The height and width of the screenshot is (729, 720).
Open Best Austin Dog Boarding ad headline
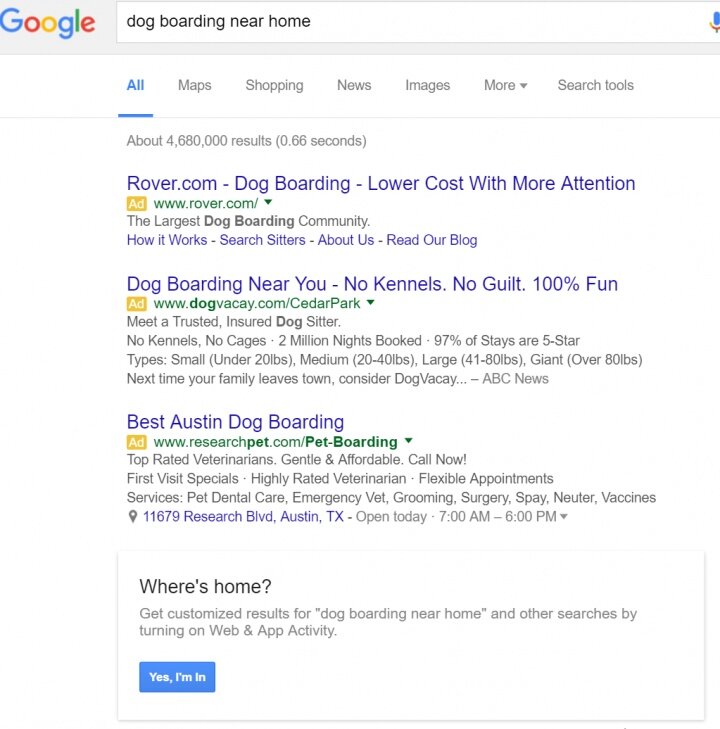coord(235,422)
